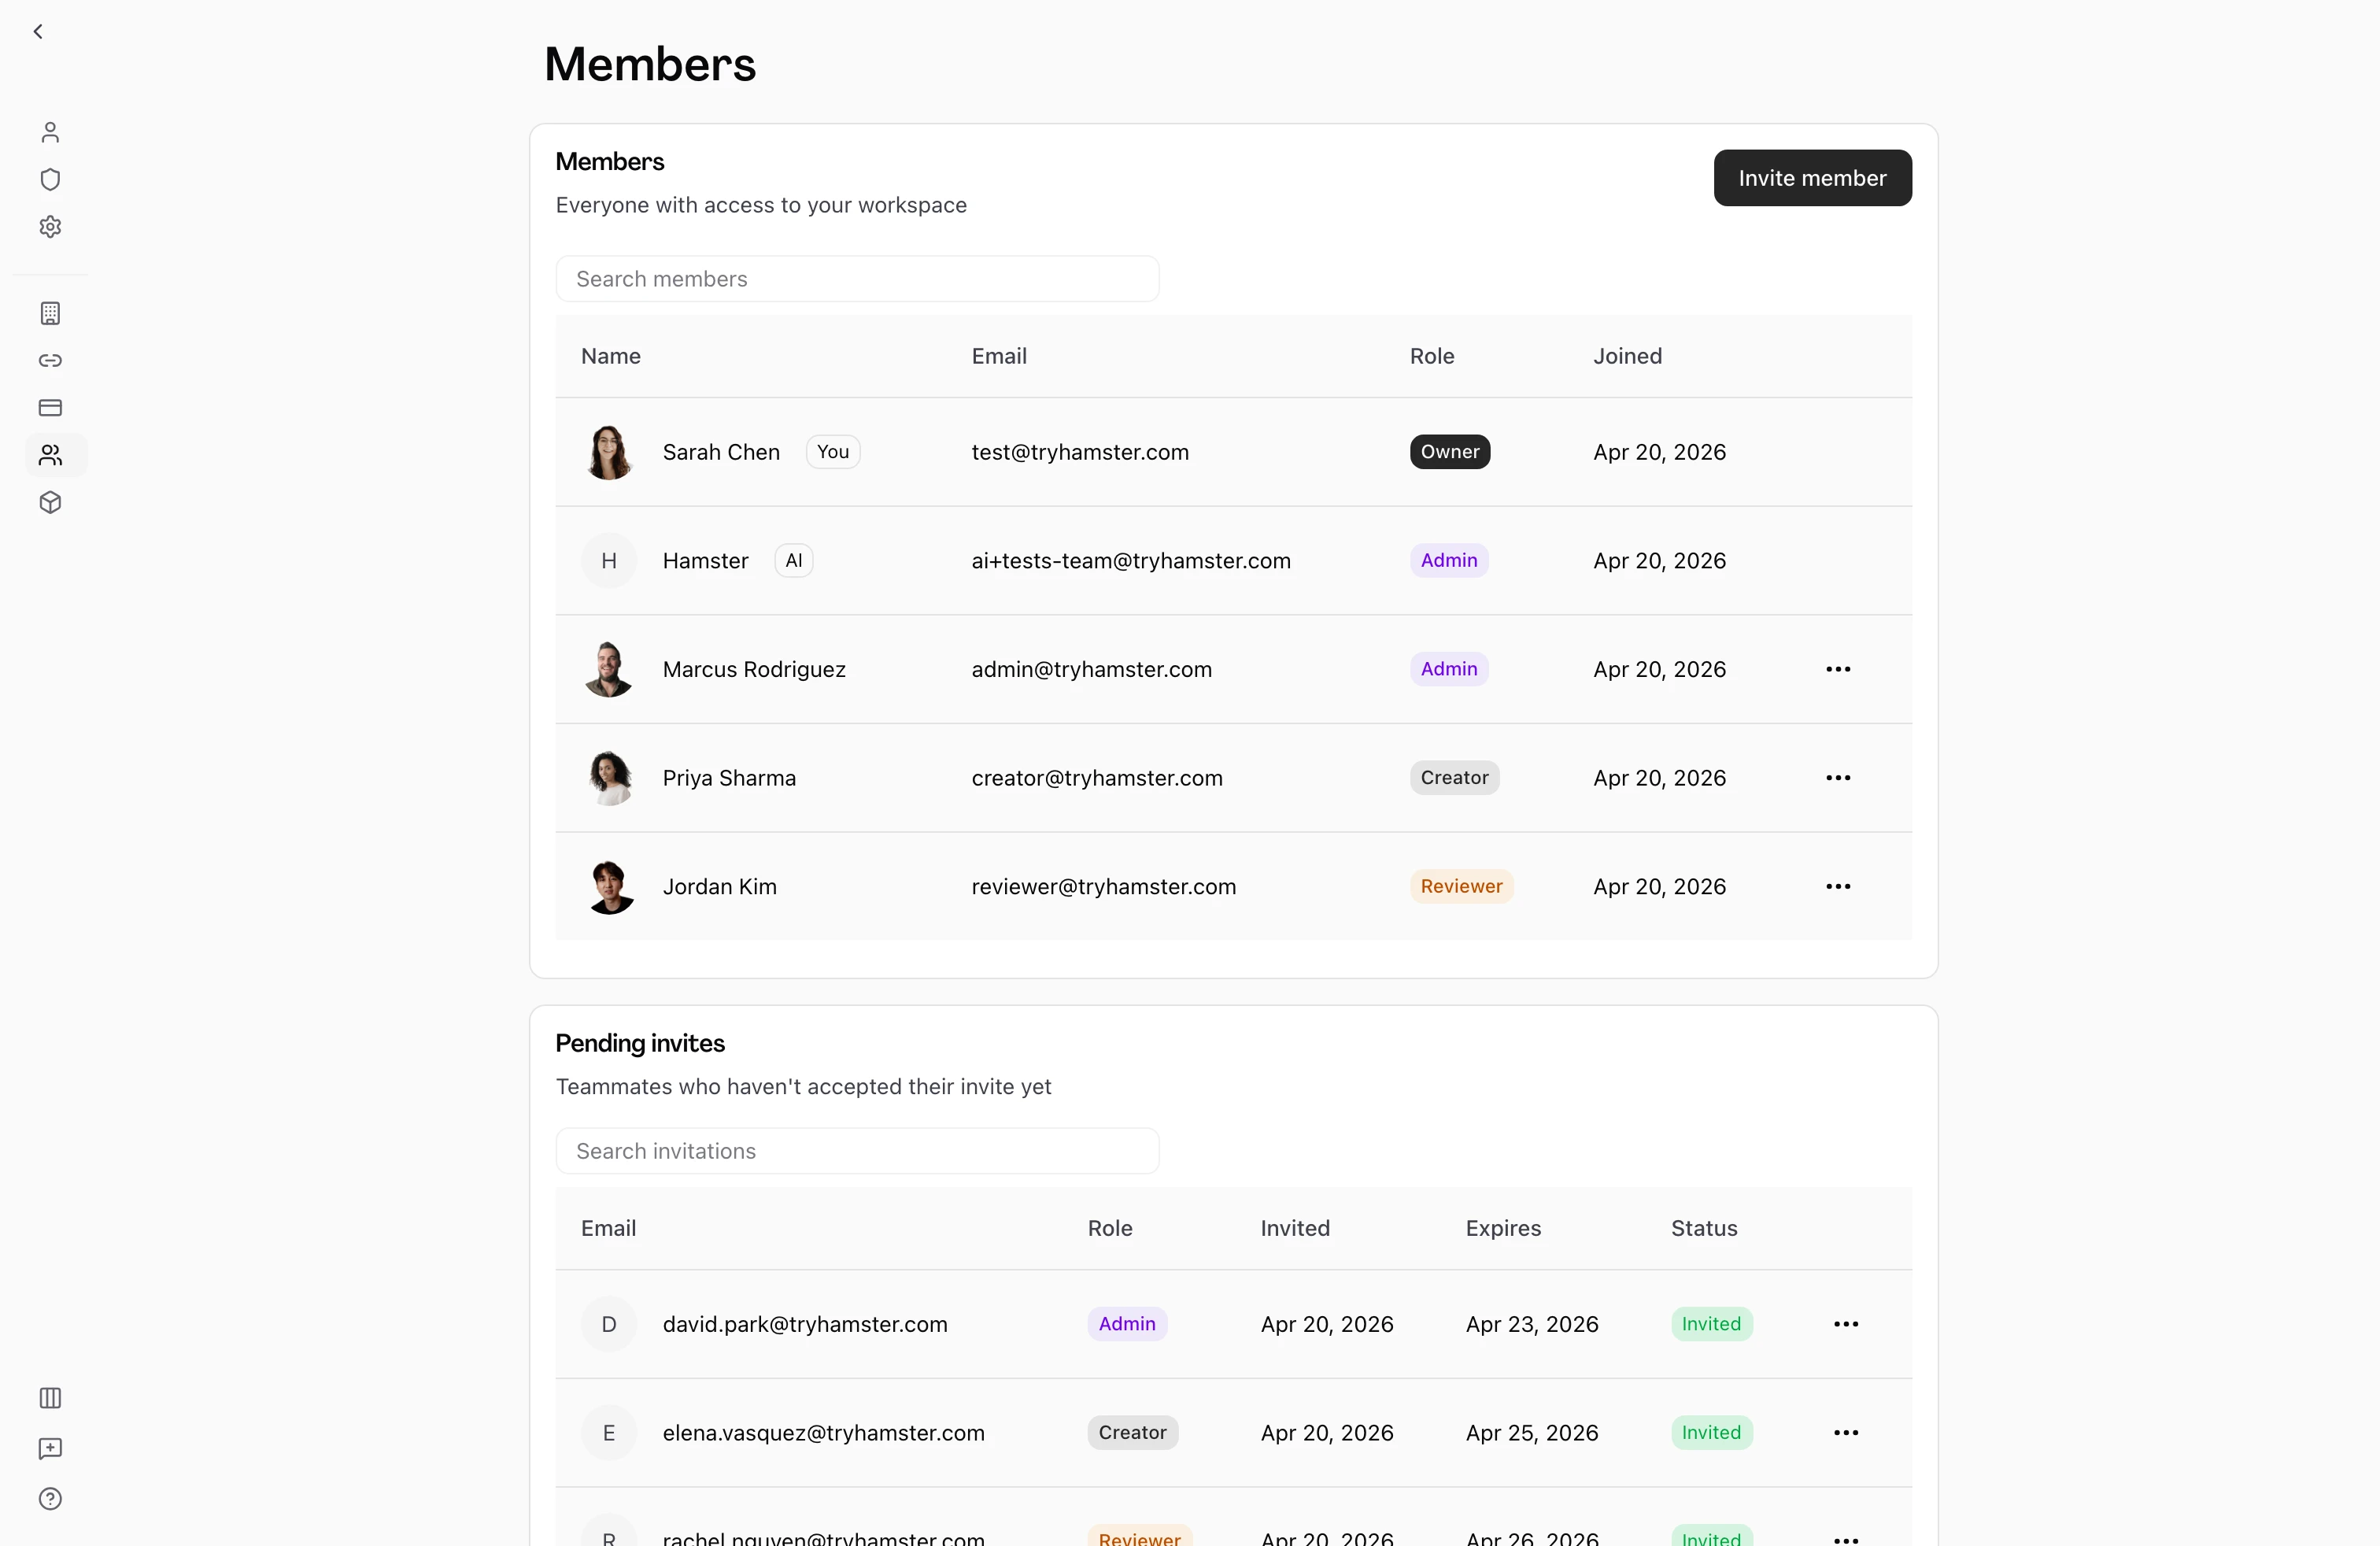Open integrations via the package box icon
The image size is (2380, 1546).
click(x=50, y=502)
